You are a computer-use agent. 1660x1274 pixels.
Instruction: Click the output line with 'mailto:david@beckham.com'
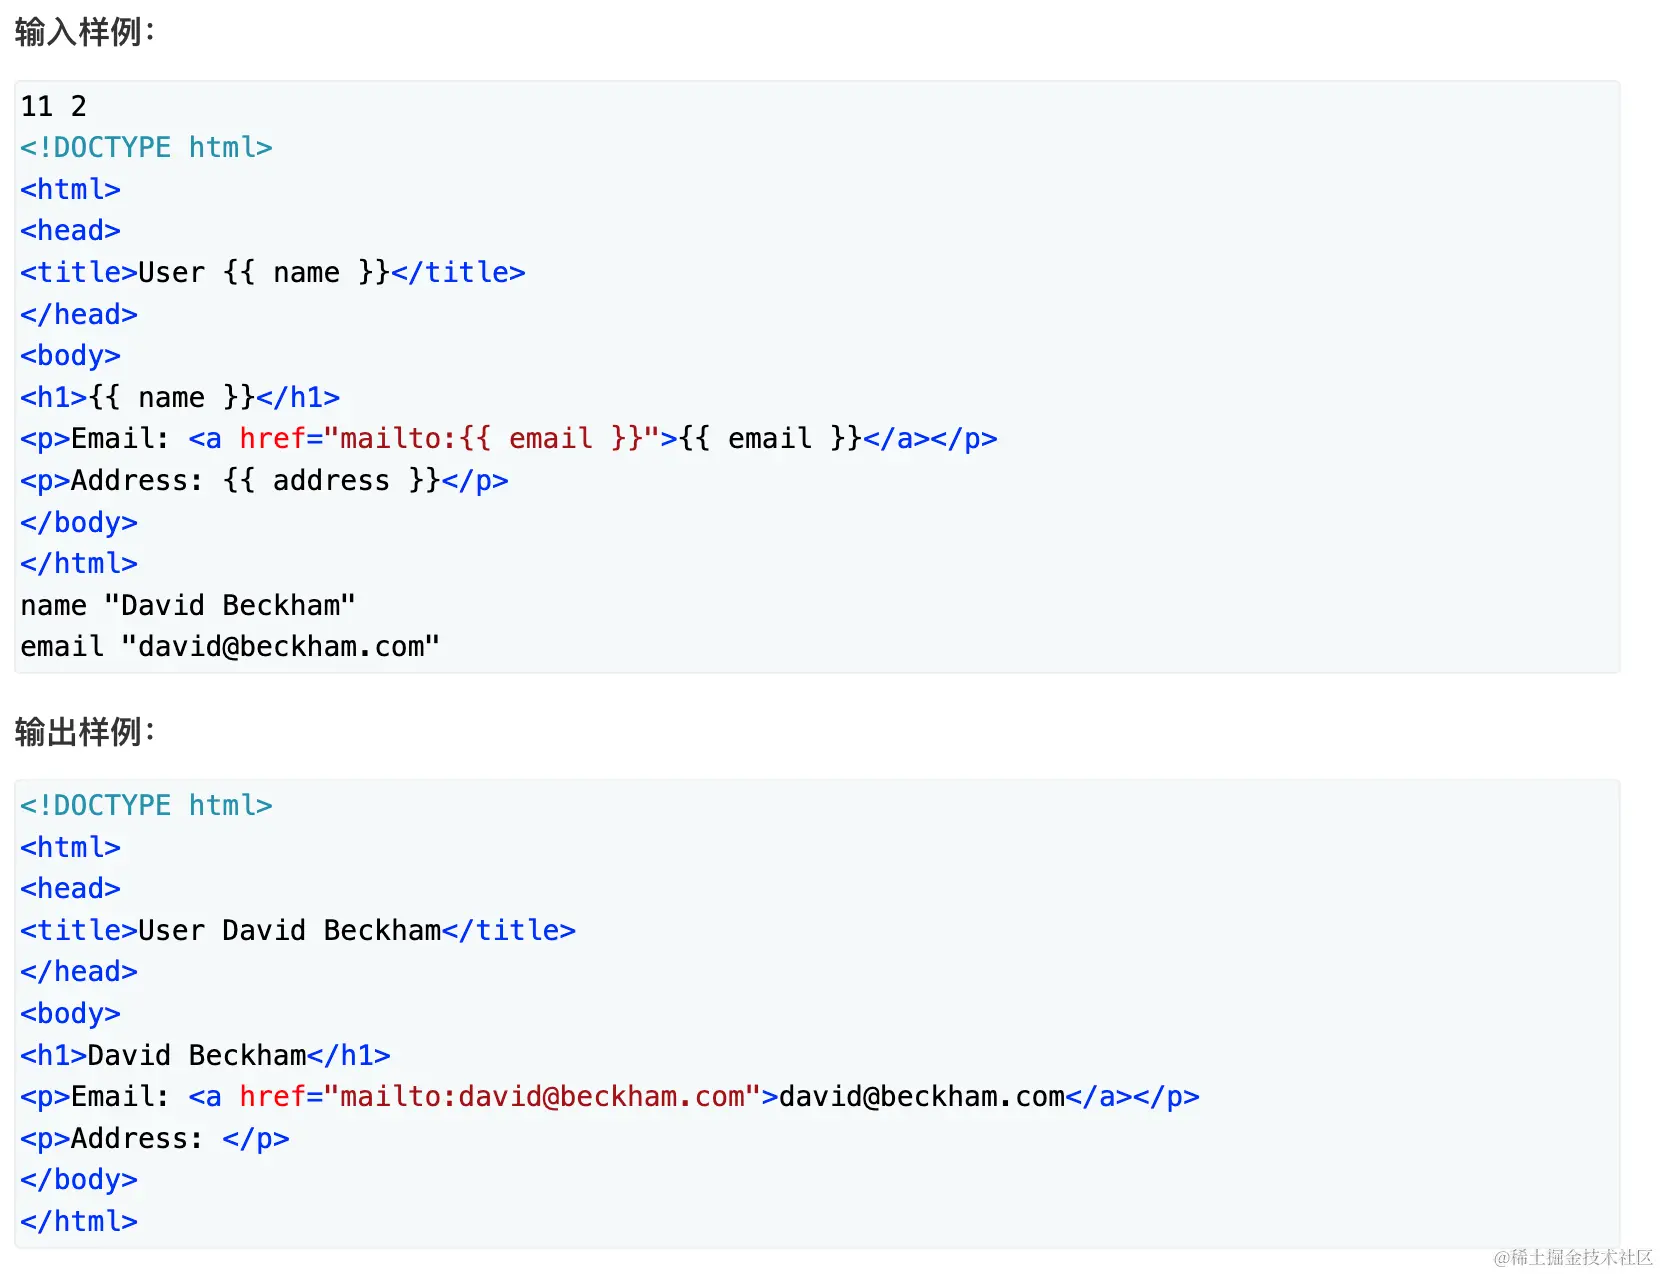[610, 1096]
